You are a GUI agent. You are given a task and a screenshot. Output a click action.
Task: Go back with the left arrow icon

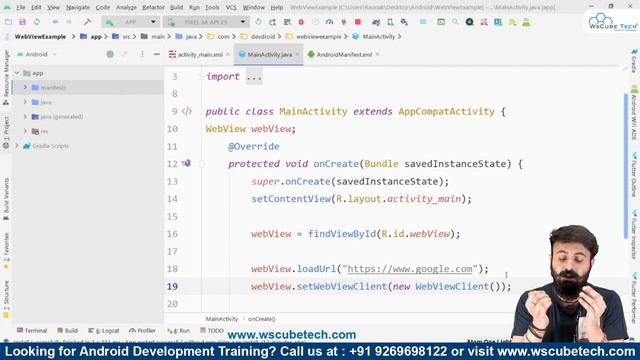[55, 22]
